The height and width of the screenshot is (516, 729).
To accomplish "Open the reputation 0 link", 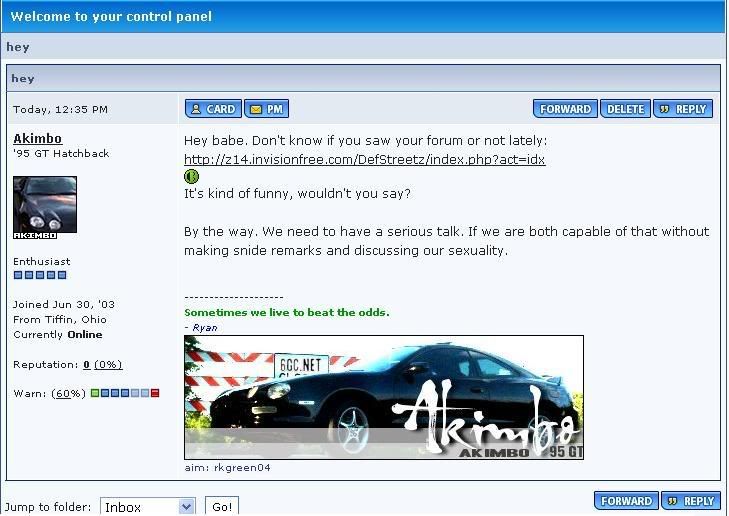I will (x=86, y=364).
